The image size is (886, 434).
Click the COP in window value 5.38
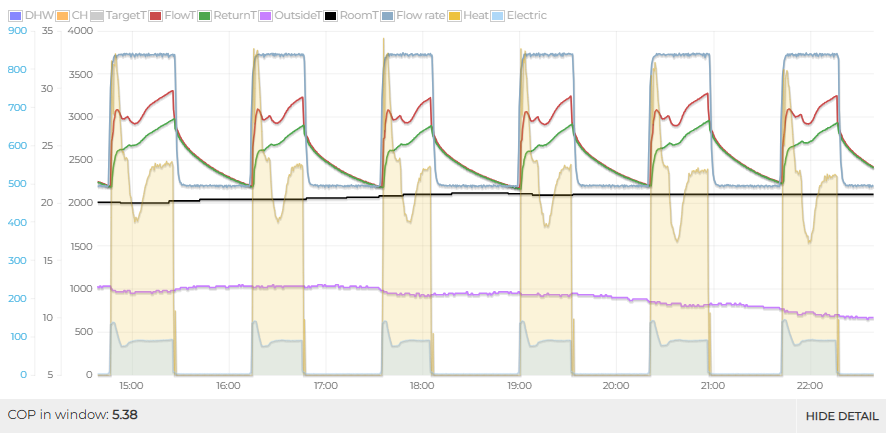pos(124,414)
